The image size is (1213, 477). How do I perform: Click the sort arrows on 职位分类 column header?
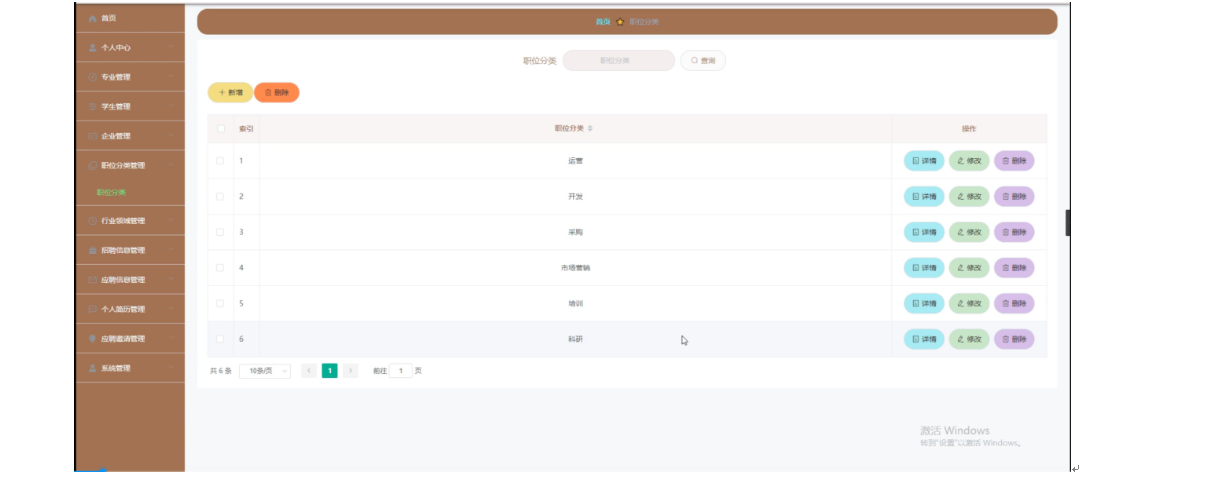pyautogui.click(x=590, y=129)
